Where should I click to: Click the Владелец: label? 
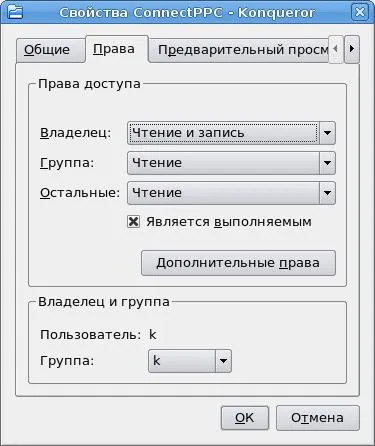76,133
